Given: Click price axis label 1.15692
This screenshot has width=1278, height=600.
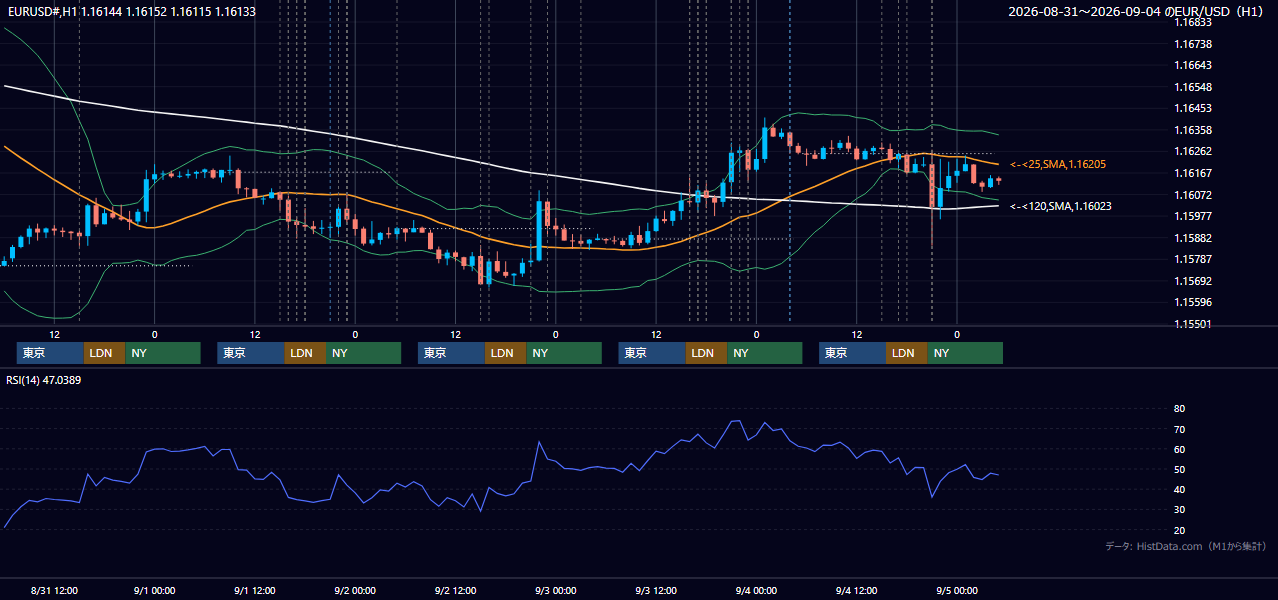Looking at the screenshot, I should [1192, 281].
